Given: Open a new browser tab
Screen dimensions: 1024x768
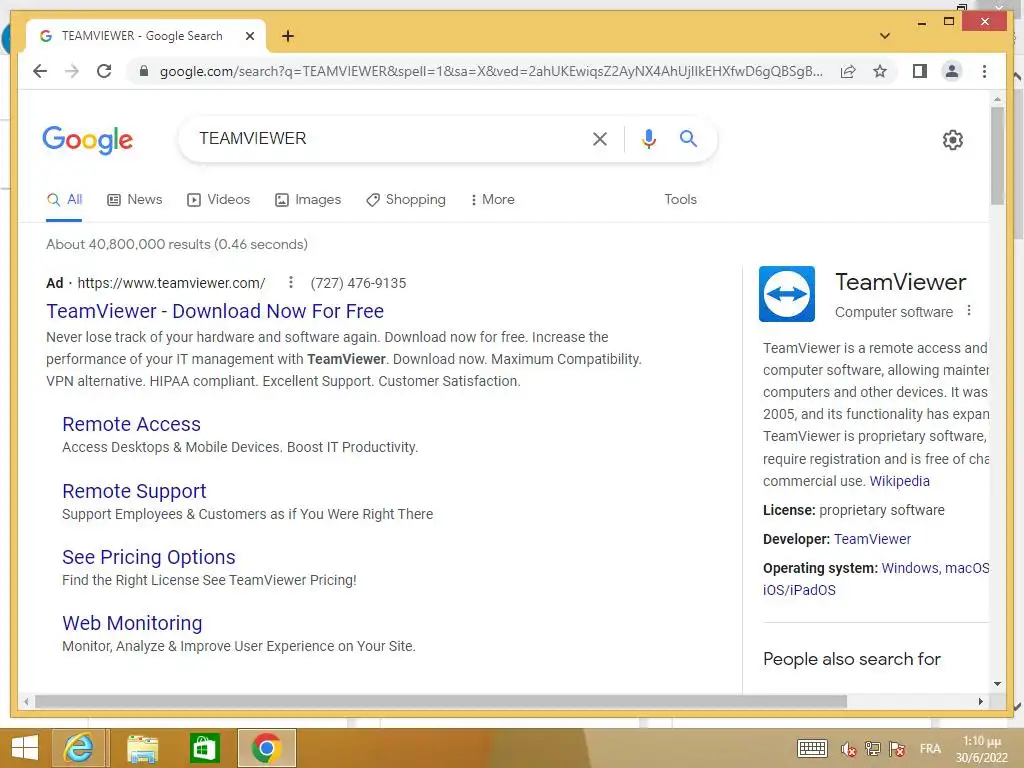Looking at the screenshot, I should click(x=287, y=36).
